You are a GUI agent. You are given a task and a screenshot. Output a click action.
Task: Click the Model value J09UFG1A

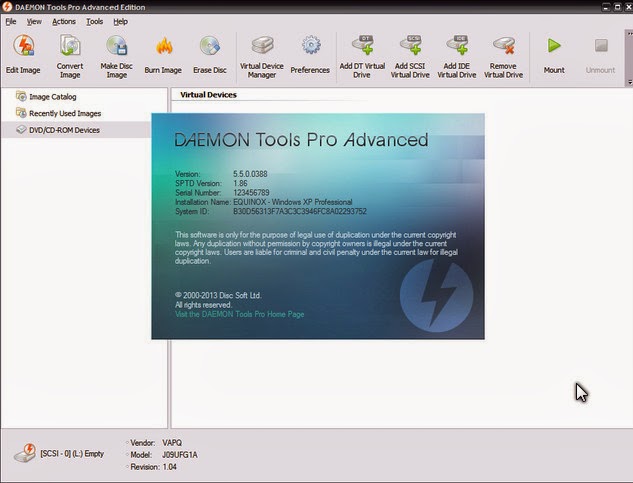click(x=180, y=455)
